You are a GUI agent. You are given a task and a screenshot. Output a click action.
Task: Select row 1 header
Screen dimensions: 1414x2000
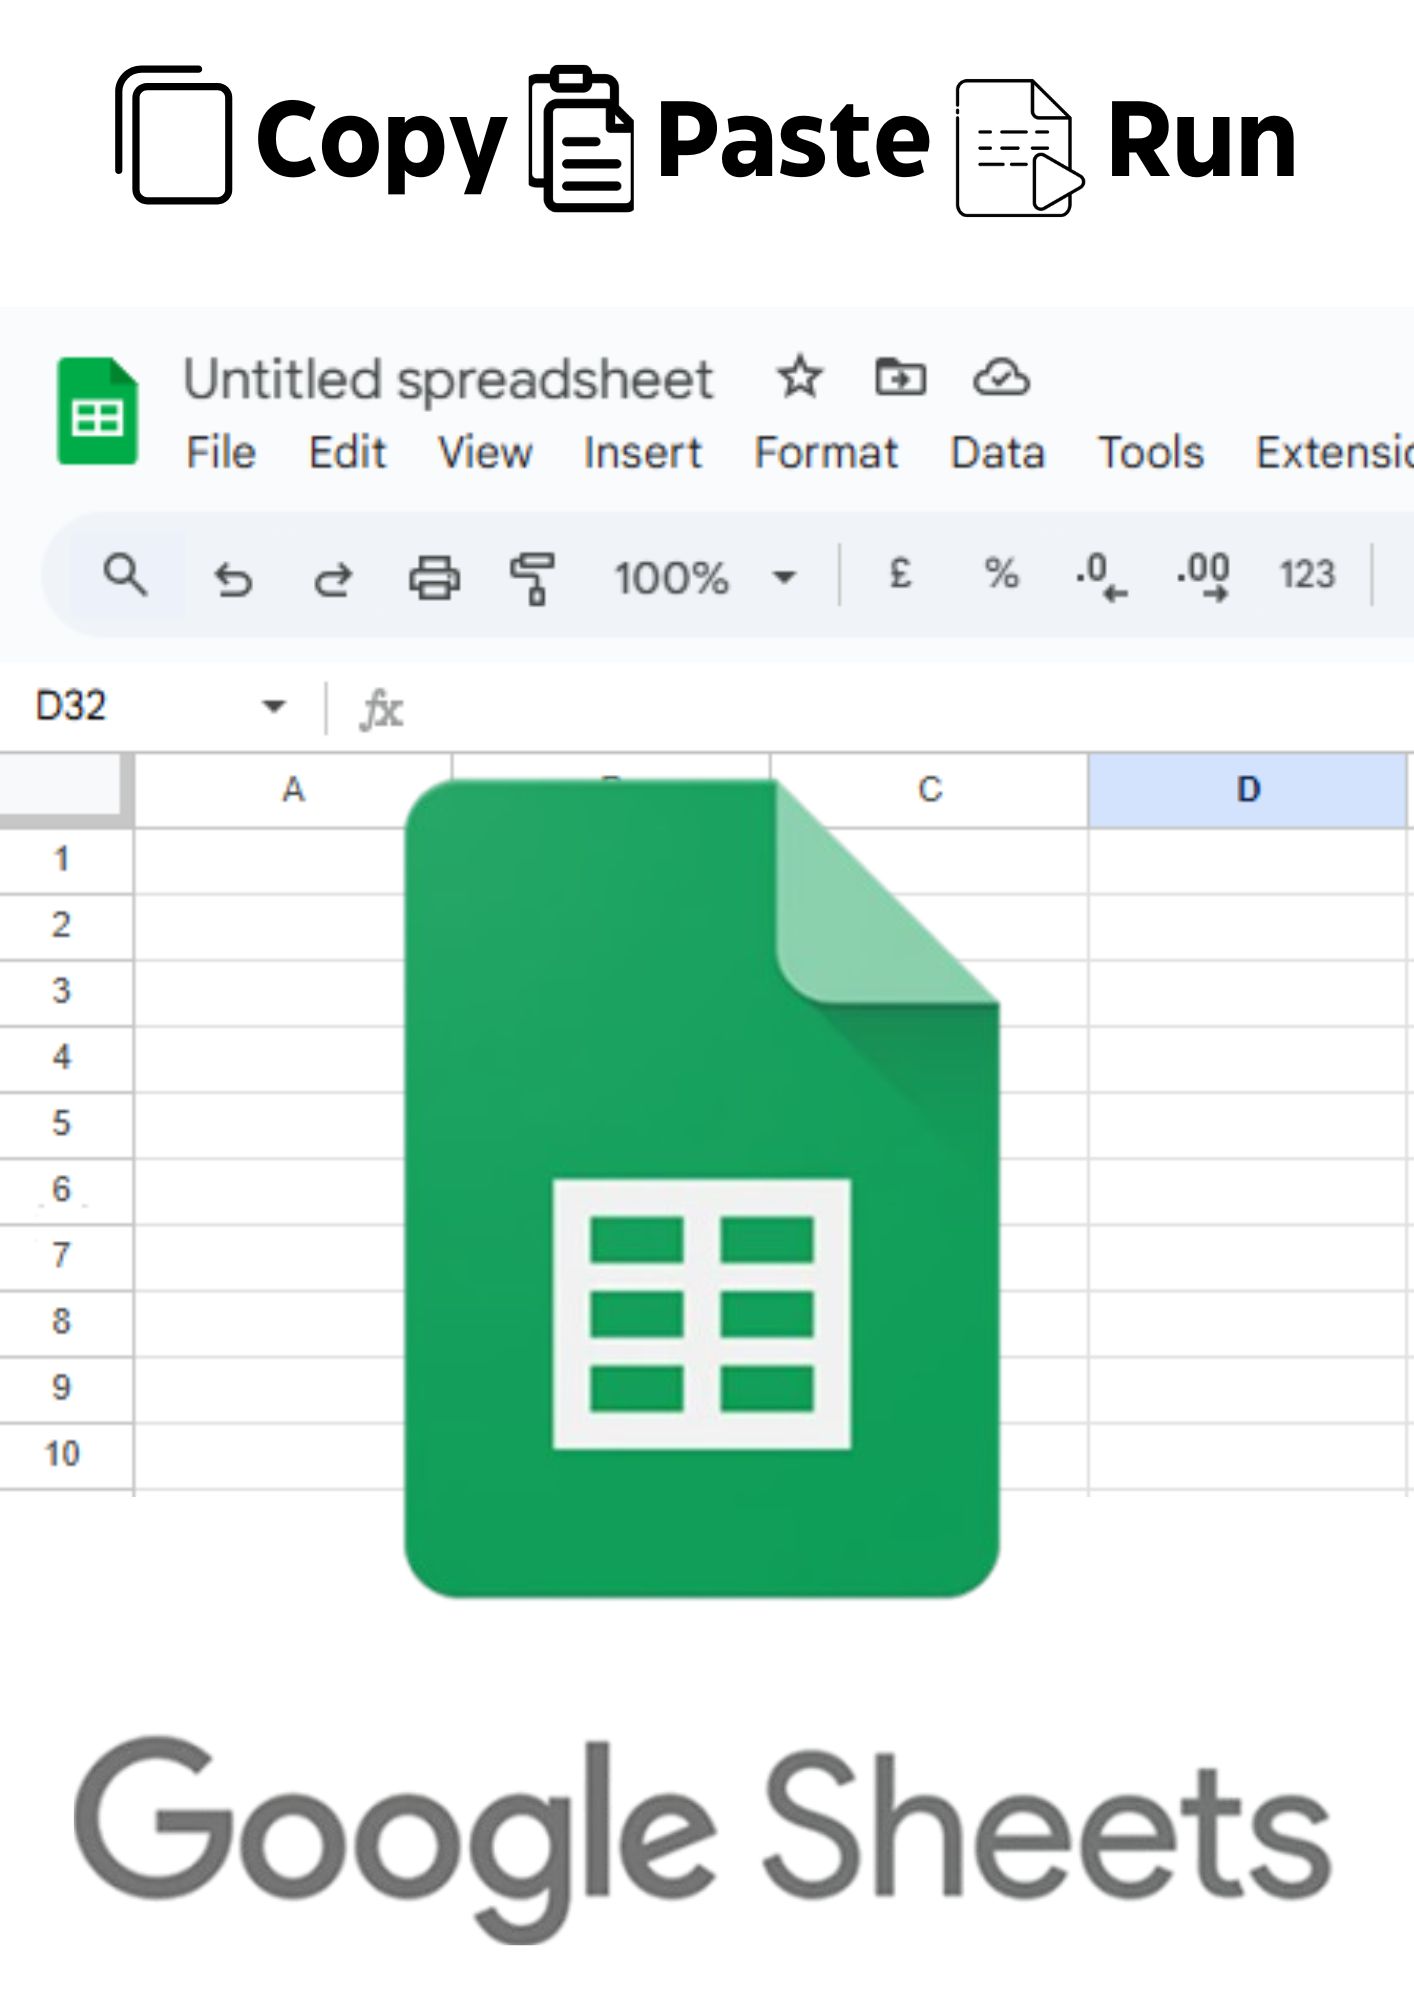66,860
